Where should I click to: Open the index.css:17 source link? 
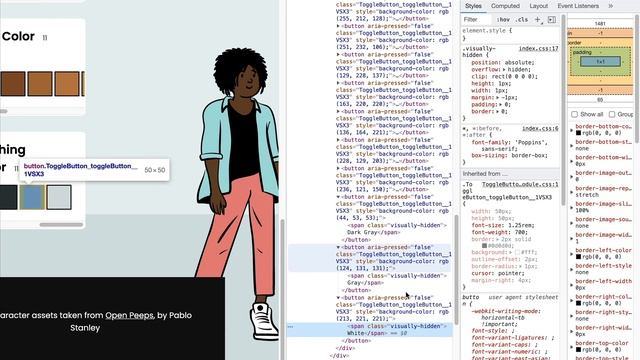pyautogui.click(x=538, y=49)
